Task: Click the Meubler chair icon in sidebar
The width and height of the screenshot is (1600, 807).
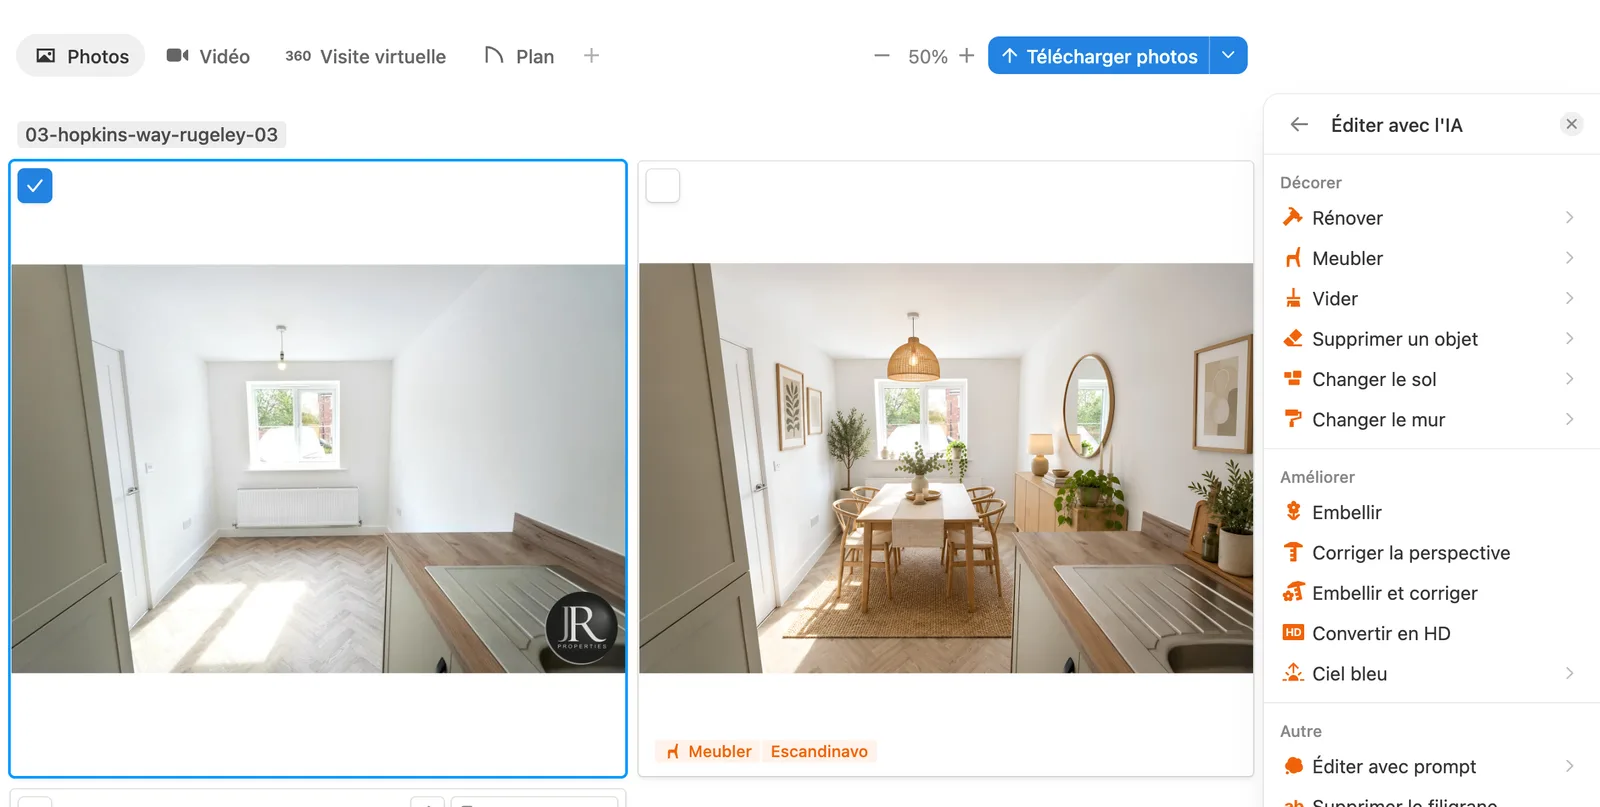Action: [x=1293, y=258]
